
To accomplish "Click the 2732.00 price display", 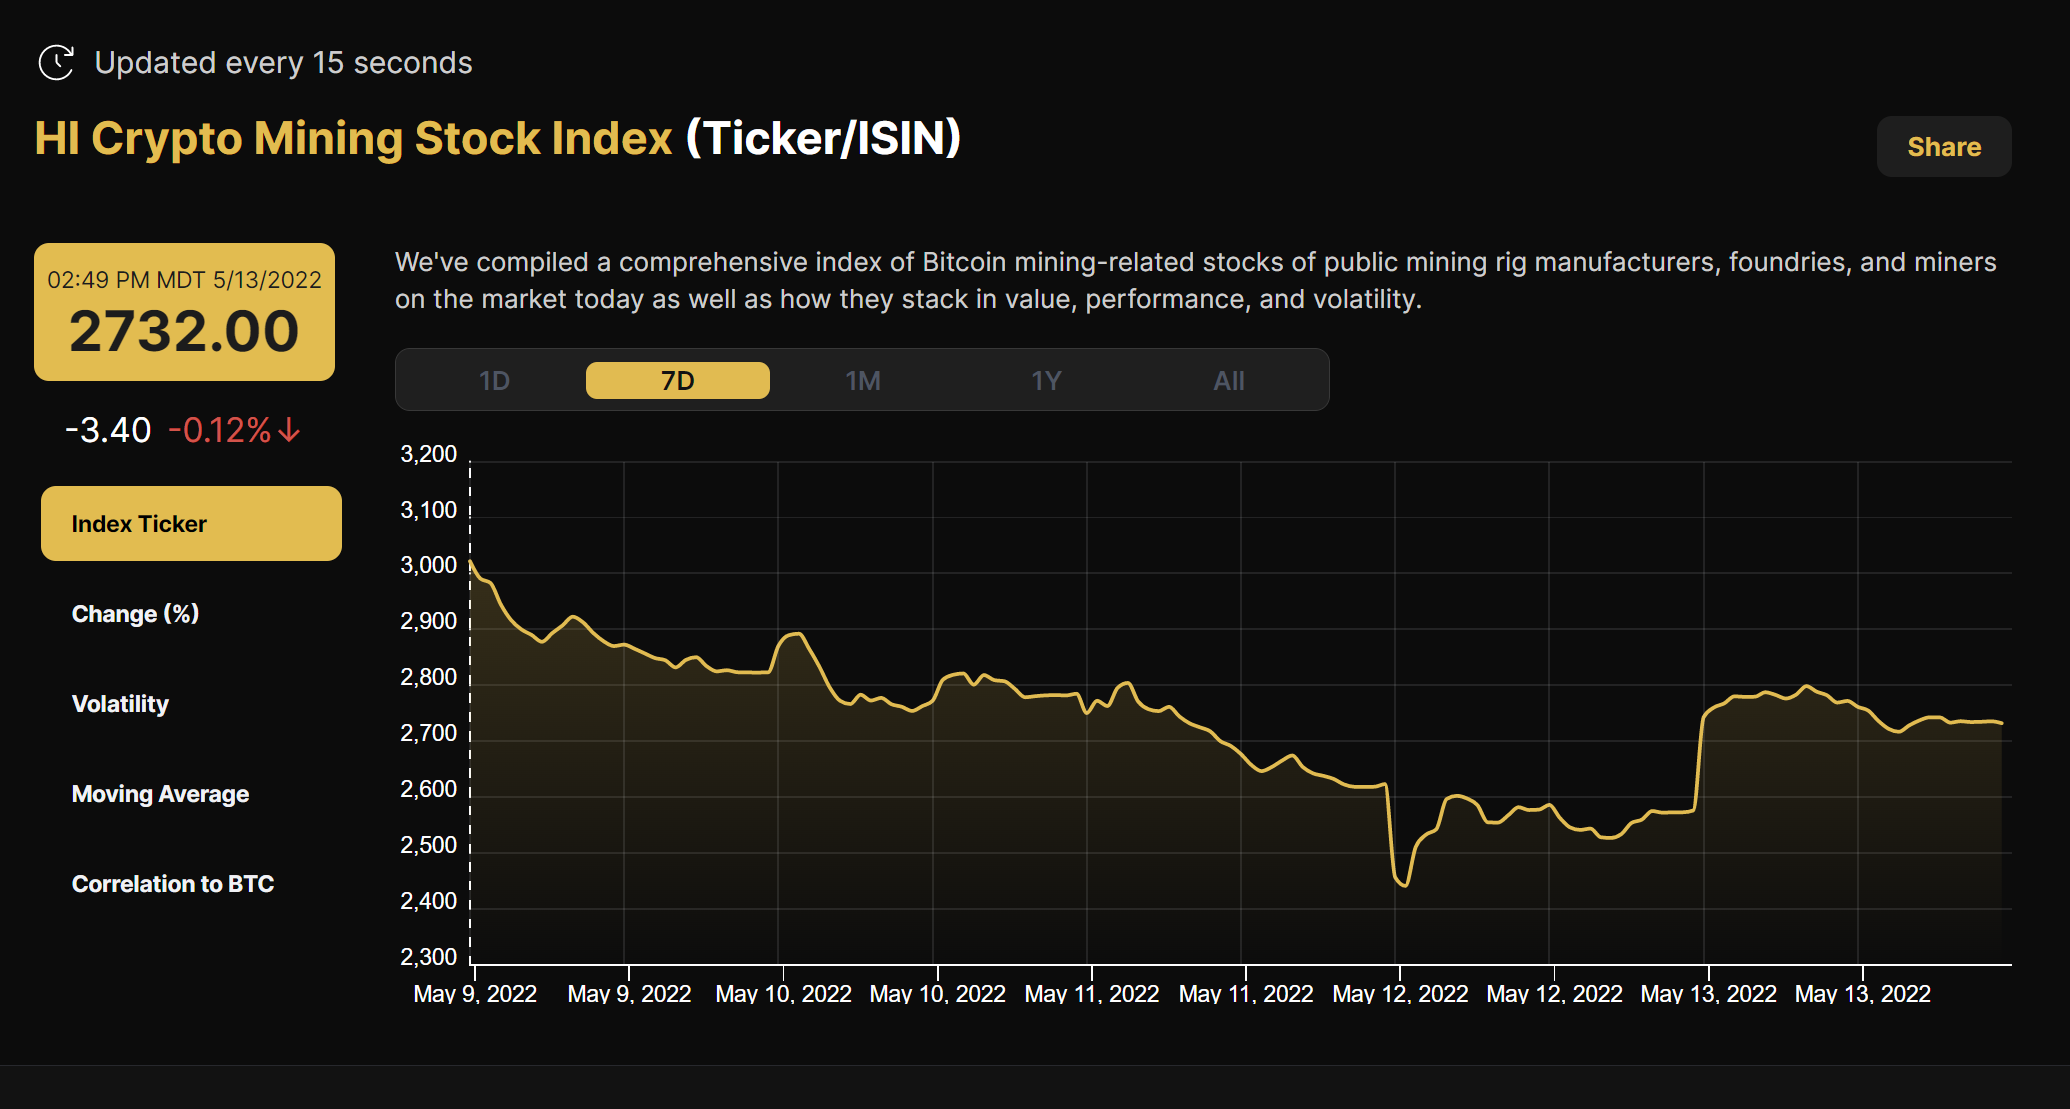I will pos(185,330).
